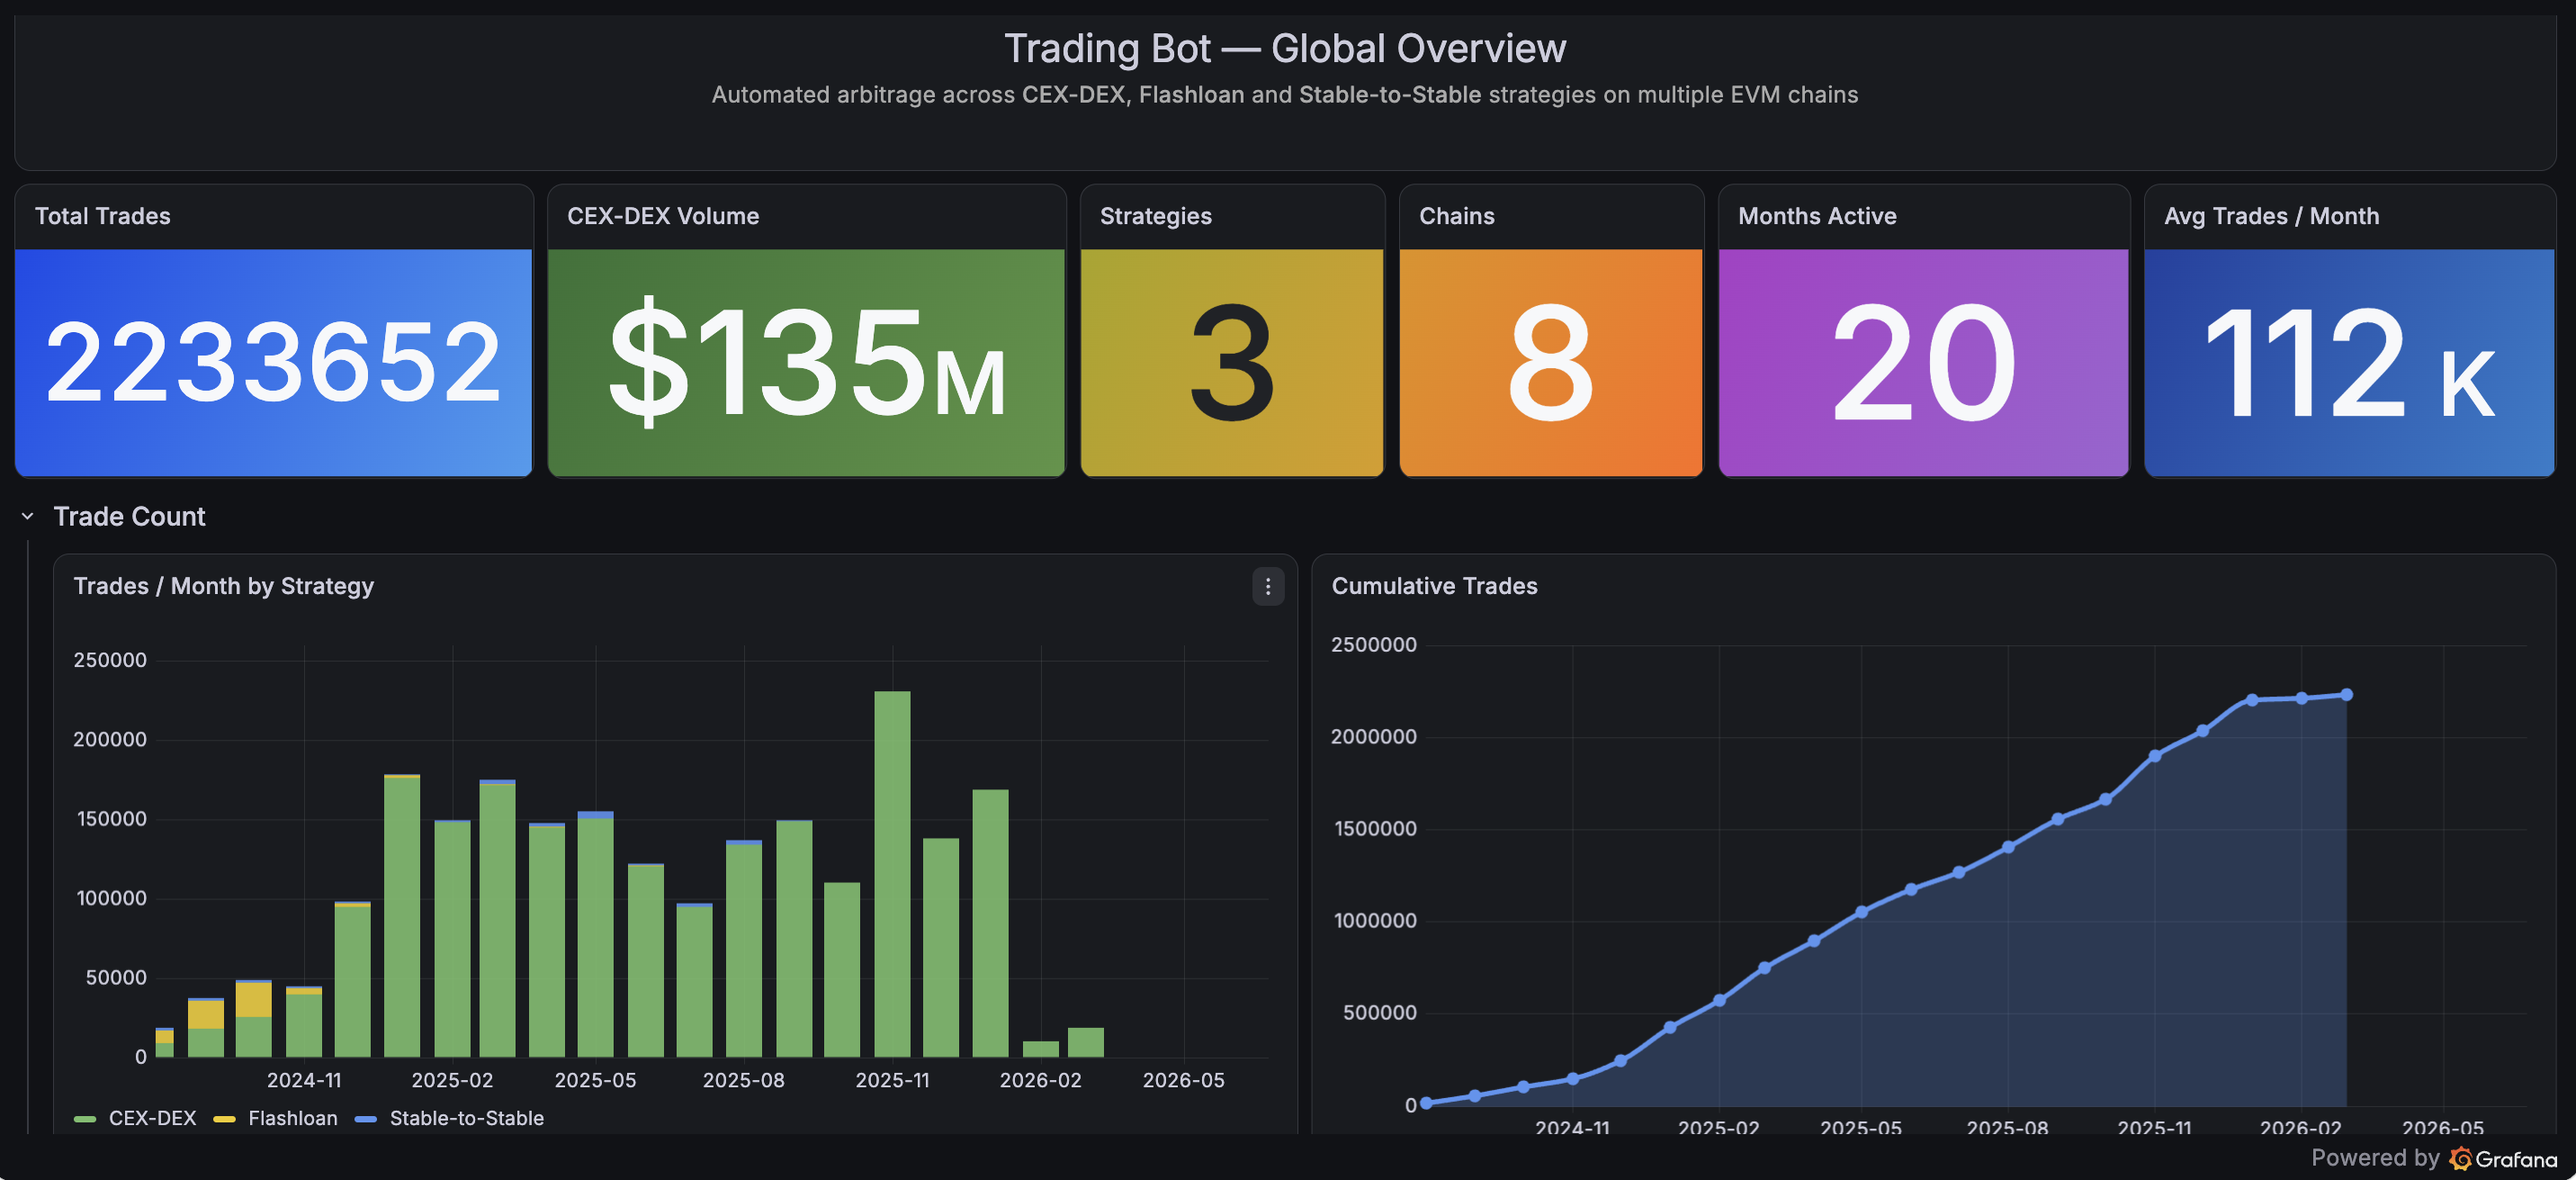Click the tallest bar in the monthly trades chart
Viewport: 2576px width, 1180px height.
[x=892, y=873]
